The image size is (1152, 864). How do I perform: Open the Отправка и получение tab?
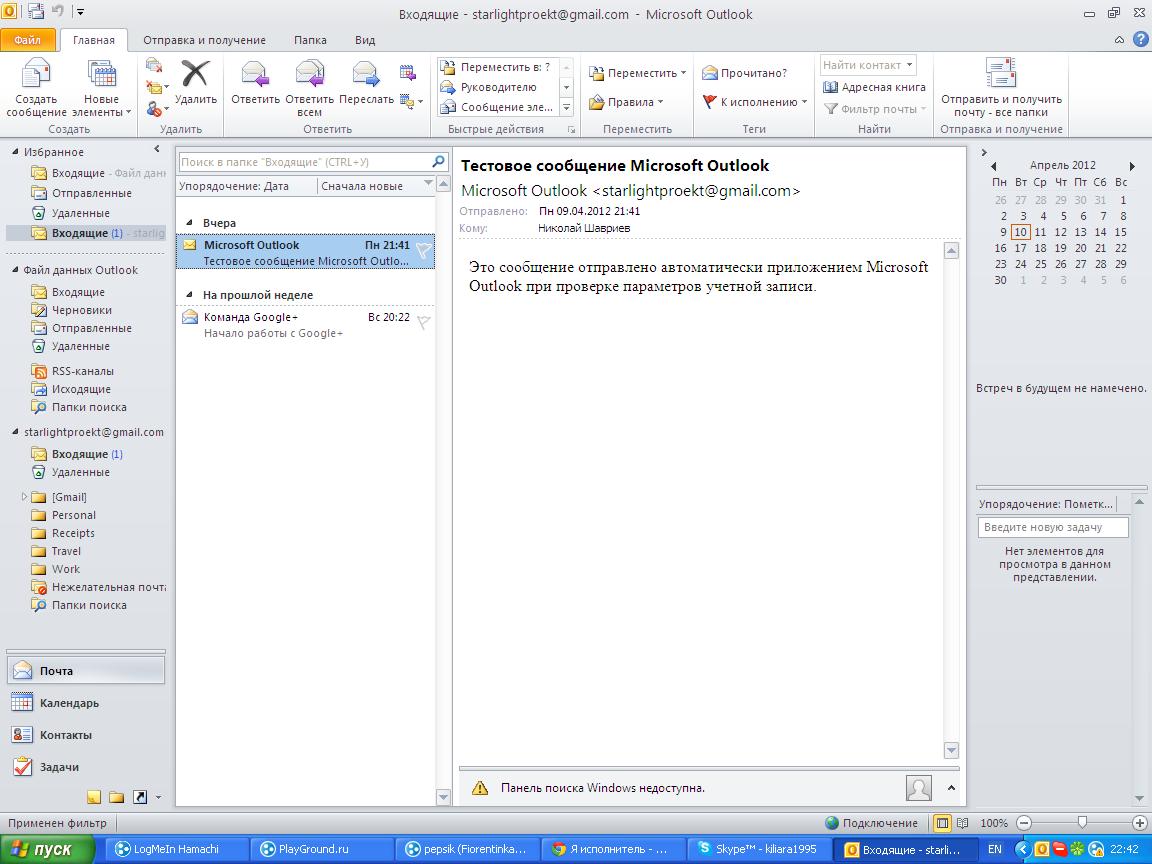tap(204, 40)
